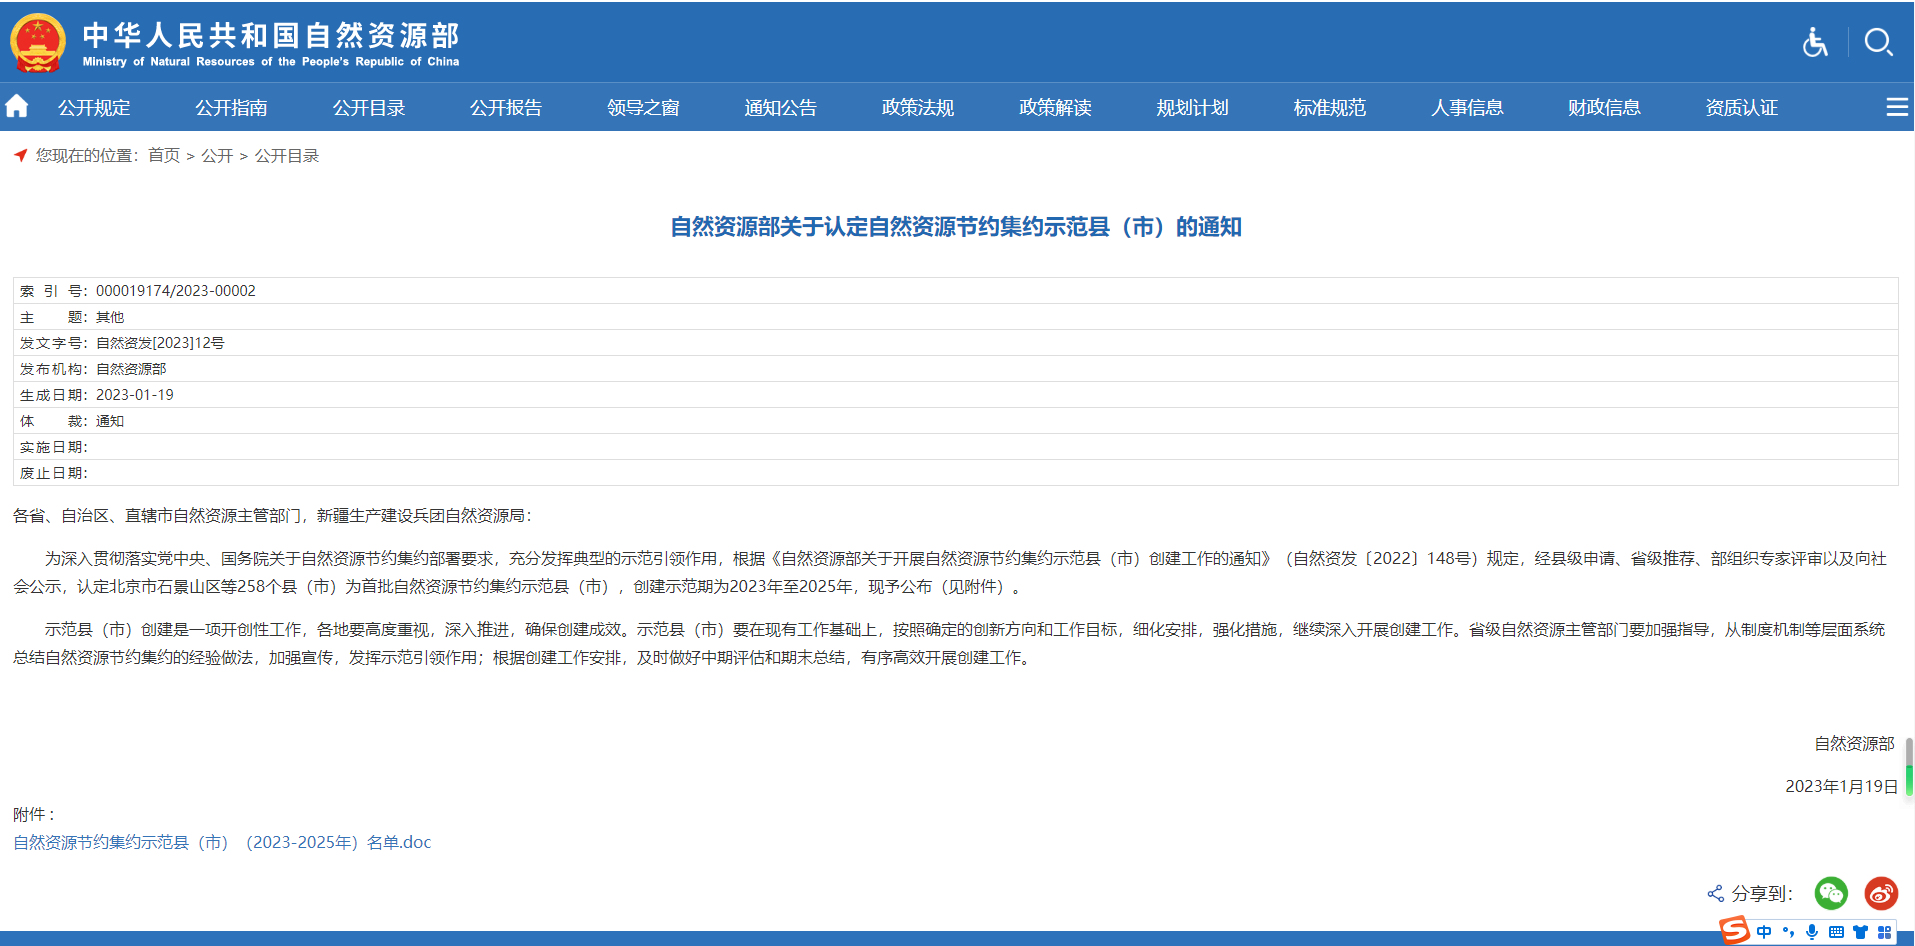Share the article via WeChat icon
Screen dimensions: 1915x946
tap(1831, 893)
